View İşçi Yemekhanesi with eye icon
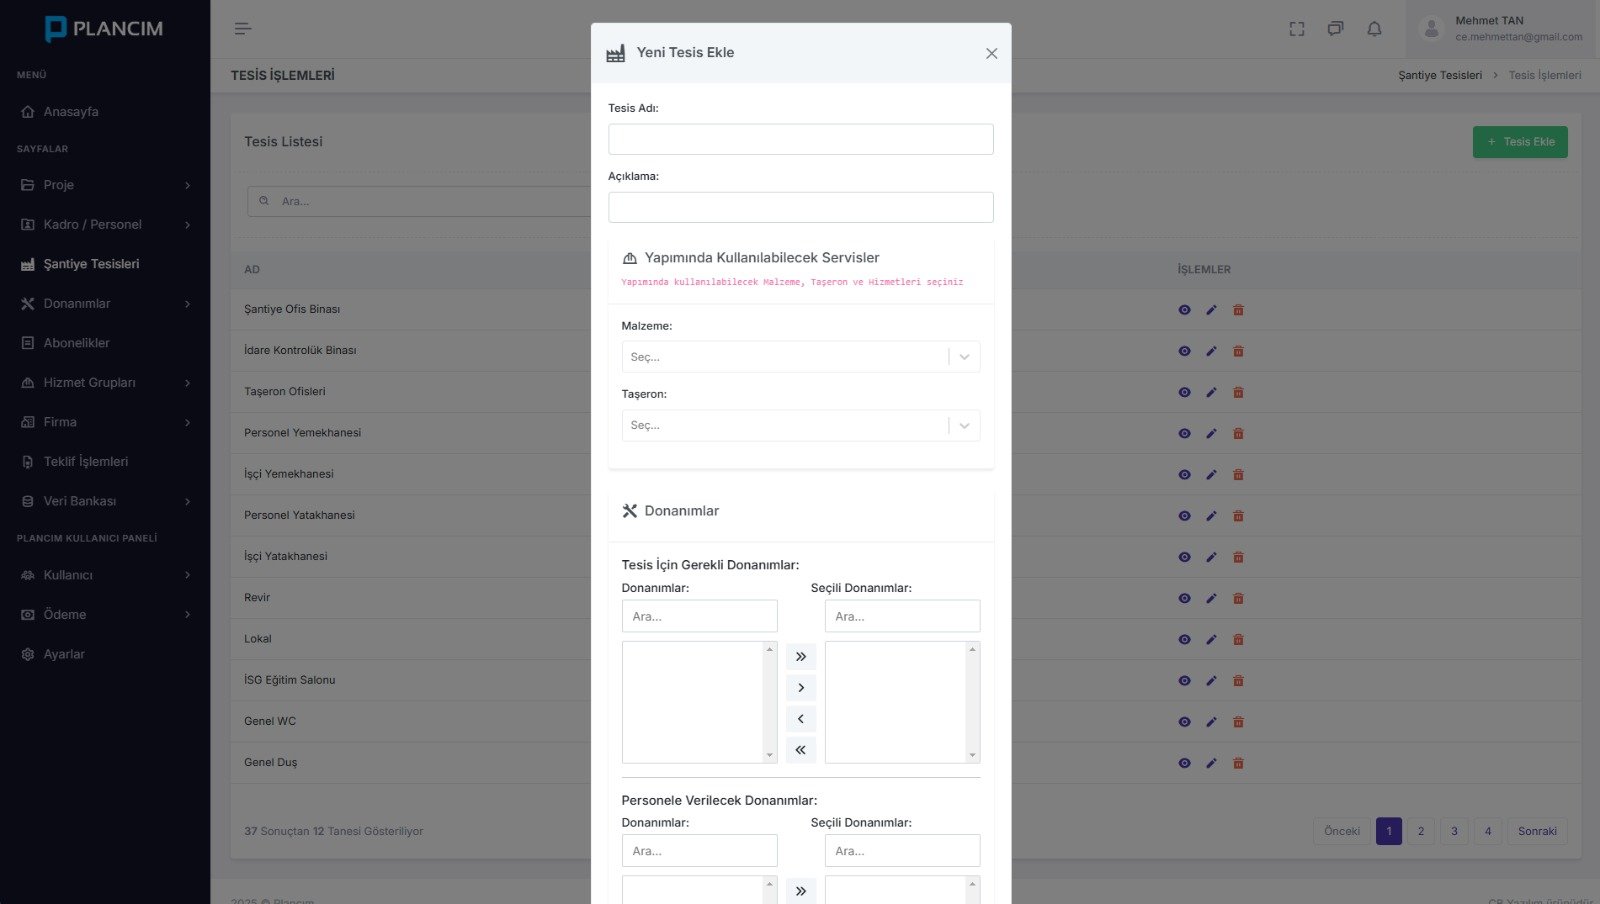 coord(1184,474)
